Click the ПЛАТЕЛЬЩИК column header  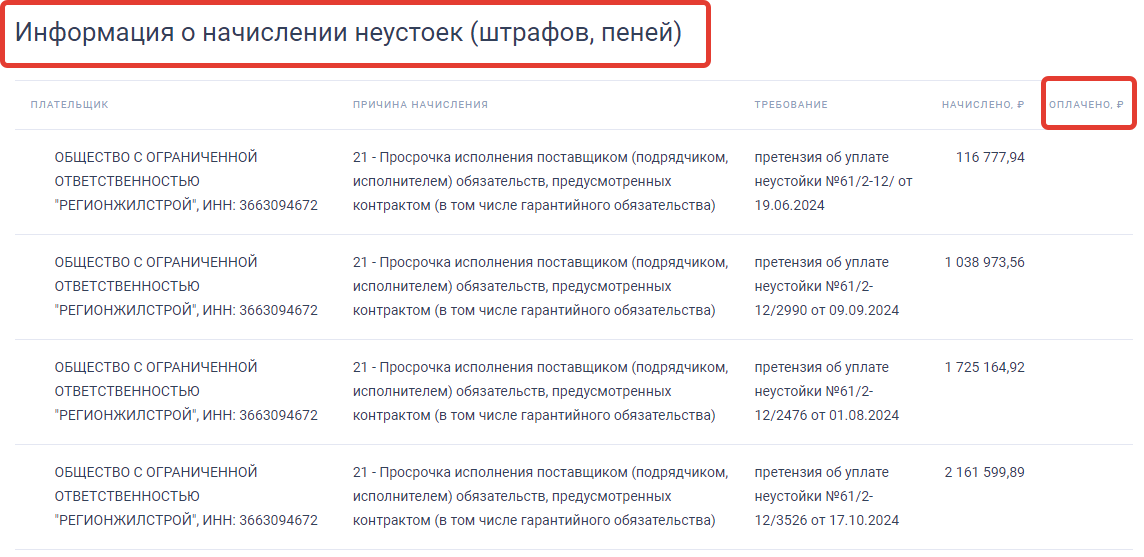[x=69, y=105]
